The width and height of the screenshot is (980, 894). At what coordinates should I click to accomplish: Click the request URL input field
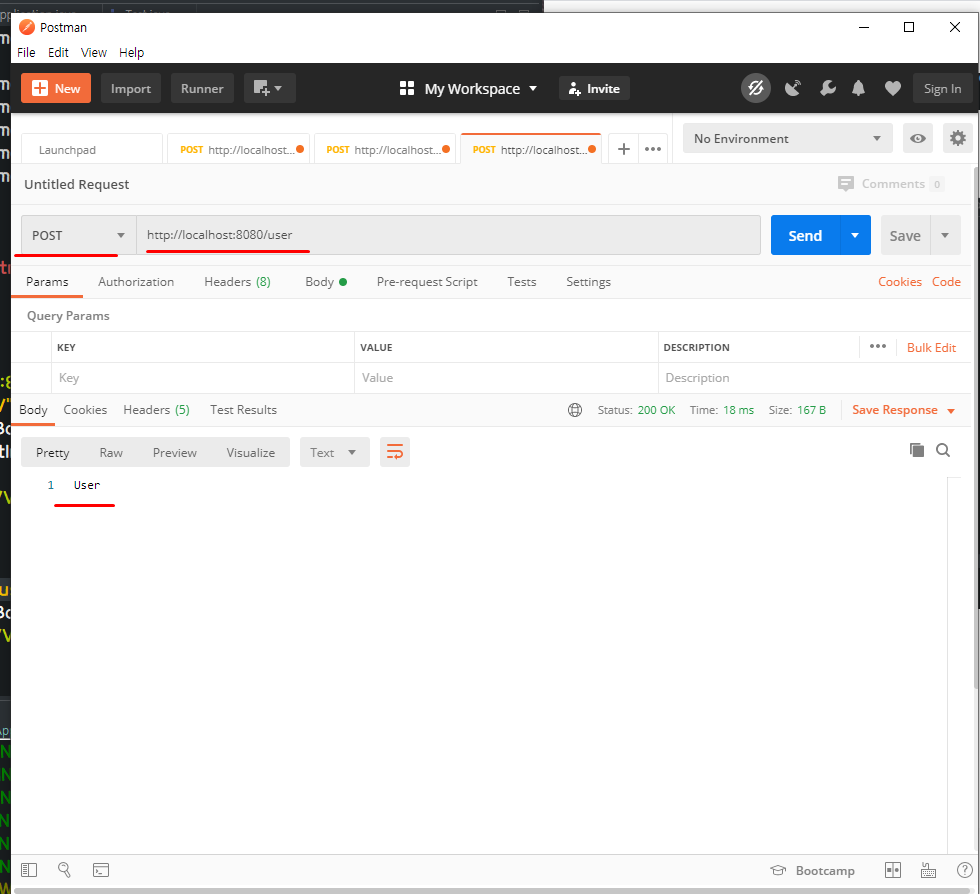click(448, 235)
